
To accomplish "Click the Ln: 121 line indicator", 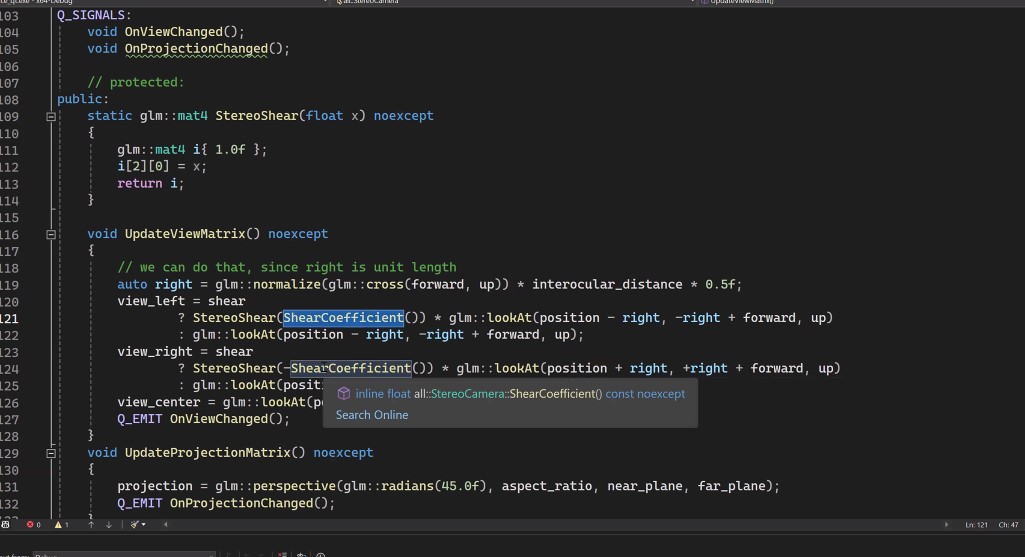I will click(977, 525).
